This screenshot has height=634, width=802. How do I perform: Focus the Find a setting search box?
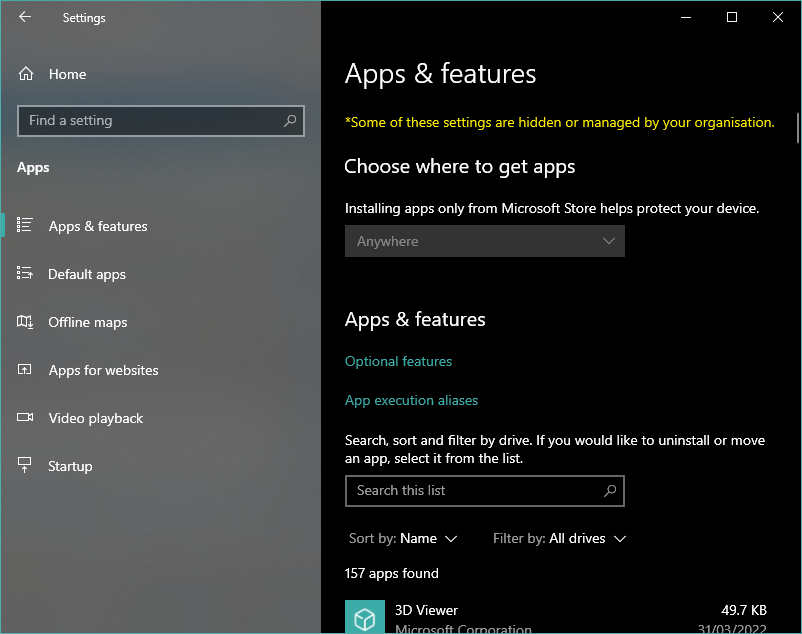(x=150, y=121)
